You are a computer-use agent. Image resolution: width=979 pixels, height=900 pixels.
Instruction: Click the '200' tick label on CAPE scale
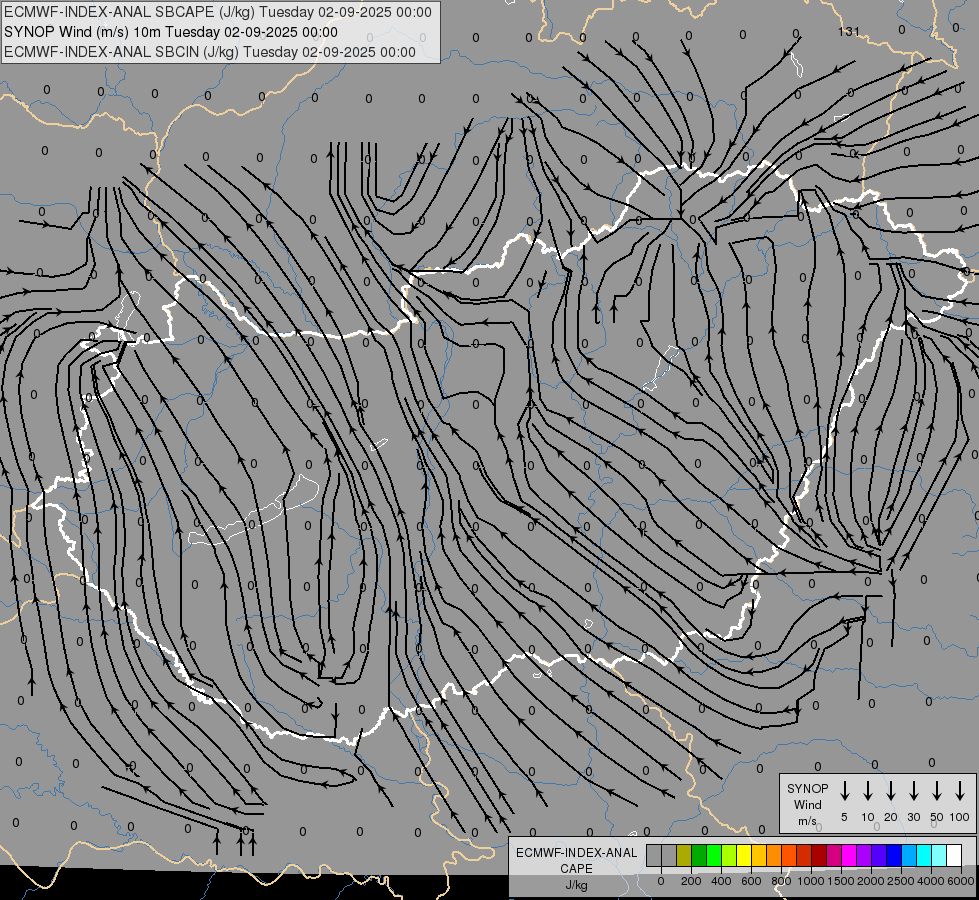[x=692, y=881]
